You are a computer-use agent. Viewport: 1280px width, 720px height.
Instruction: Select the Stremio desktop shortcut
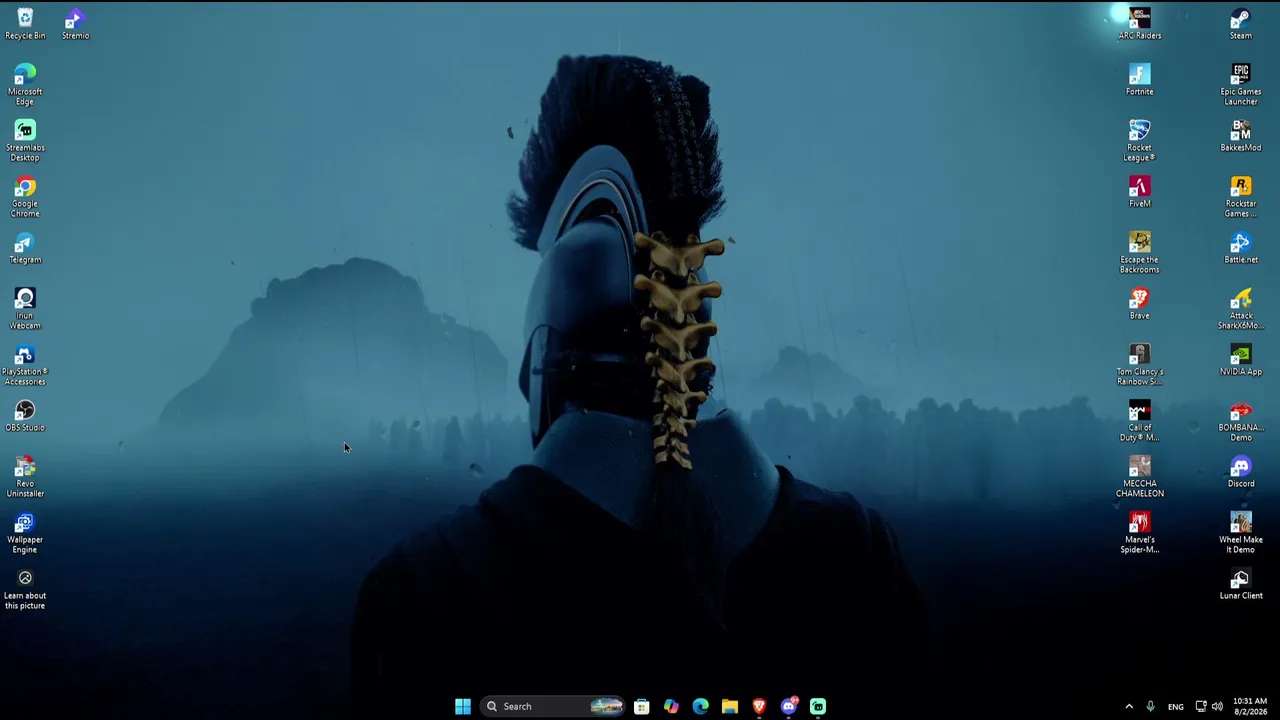tap(75, 24)
